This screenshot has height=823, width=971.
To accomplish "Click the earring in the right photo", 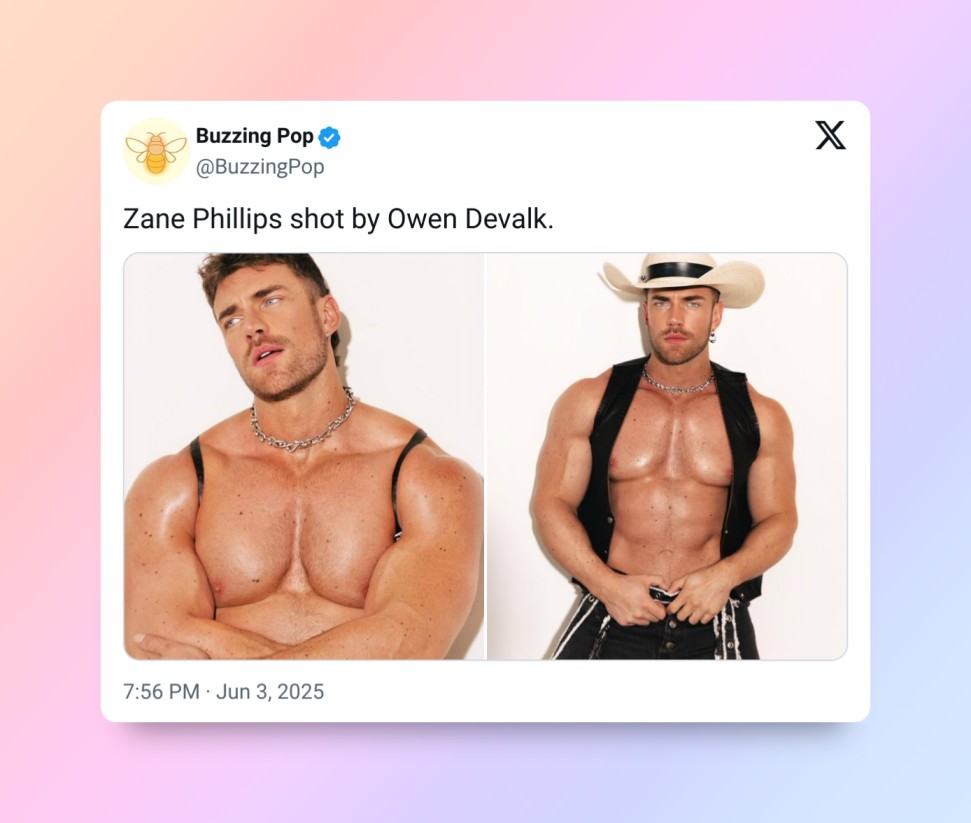I will [713, 337].
